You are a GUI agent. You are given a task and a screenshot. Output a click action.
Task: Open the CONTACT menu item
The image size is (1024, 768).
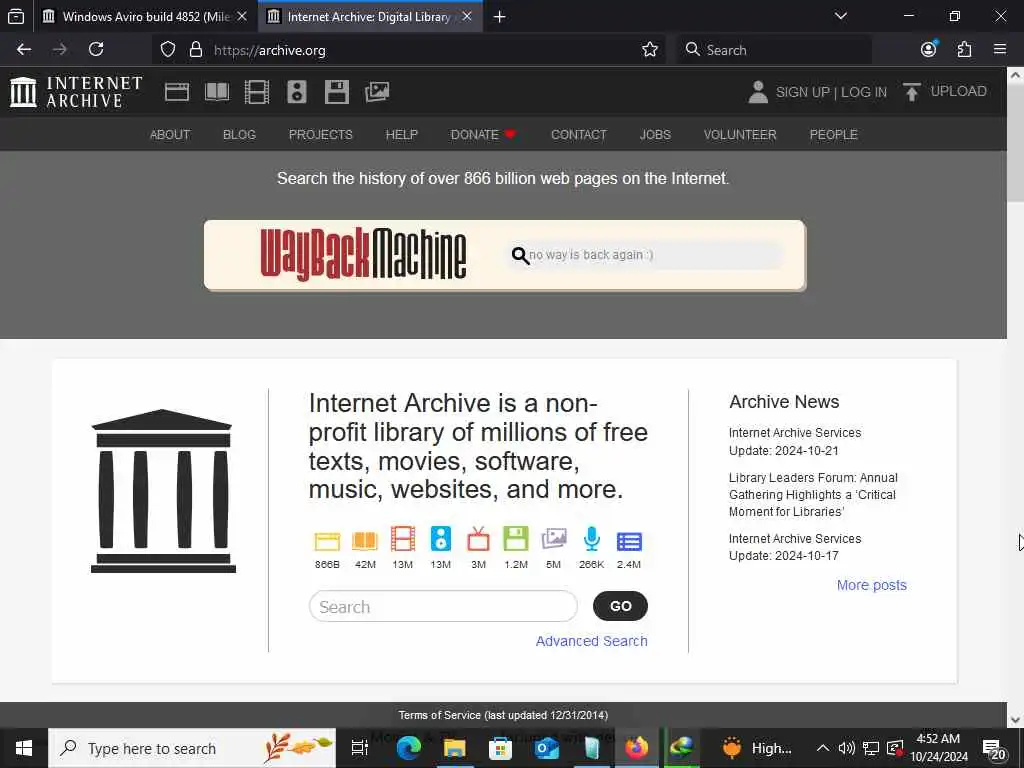579,135
